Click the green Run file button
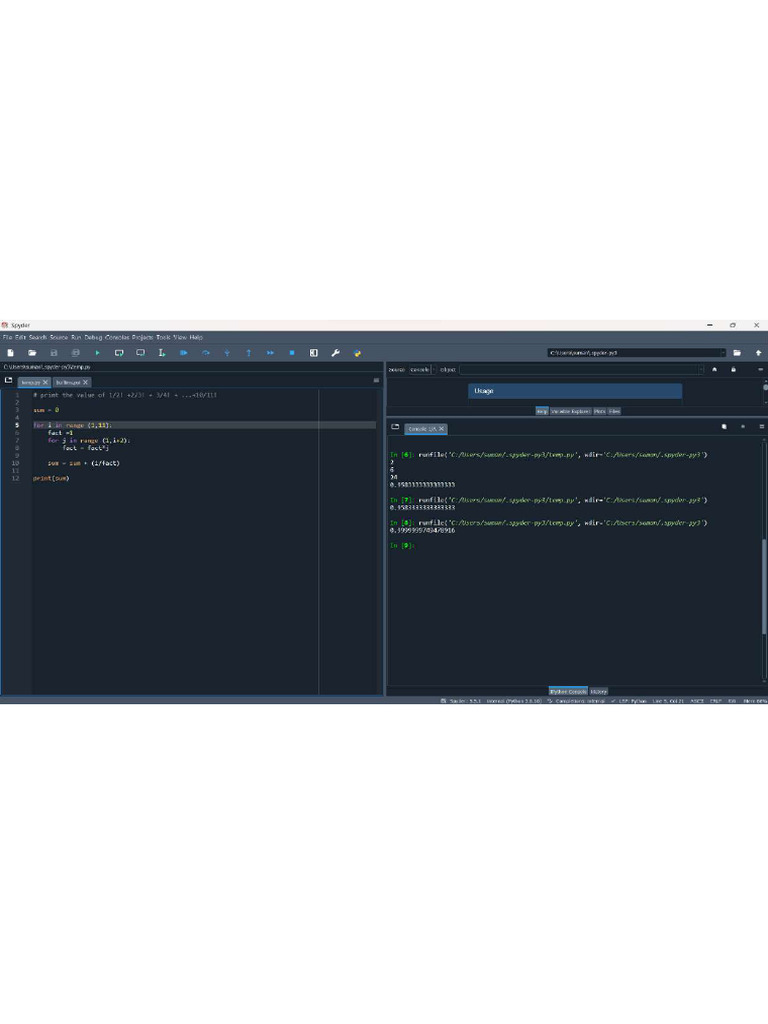This screenshot has width=768, height=1024. pyautogui.click(x=97, y=353)
